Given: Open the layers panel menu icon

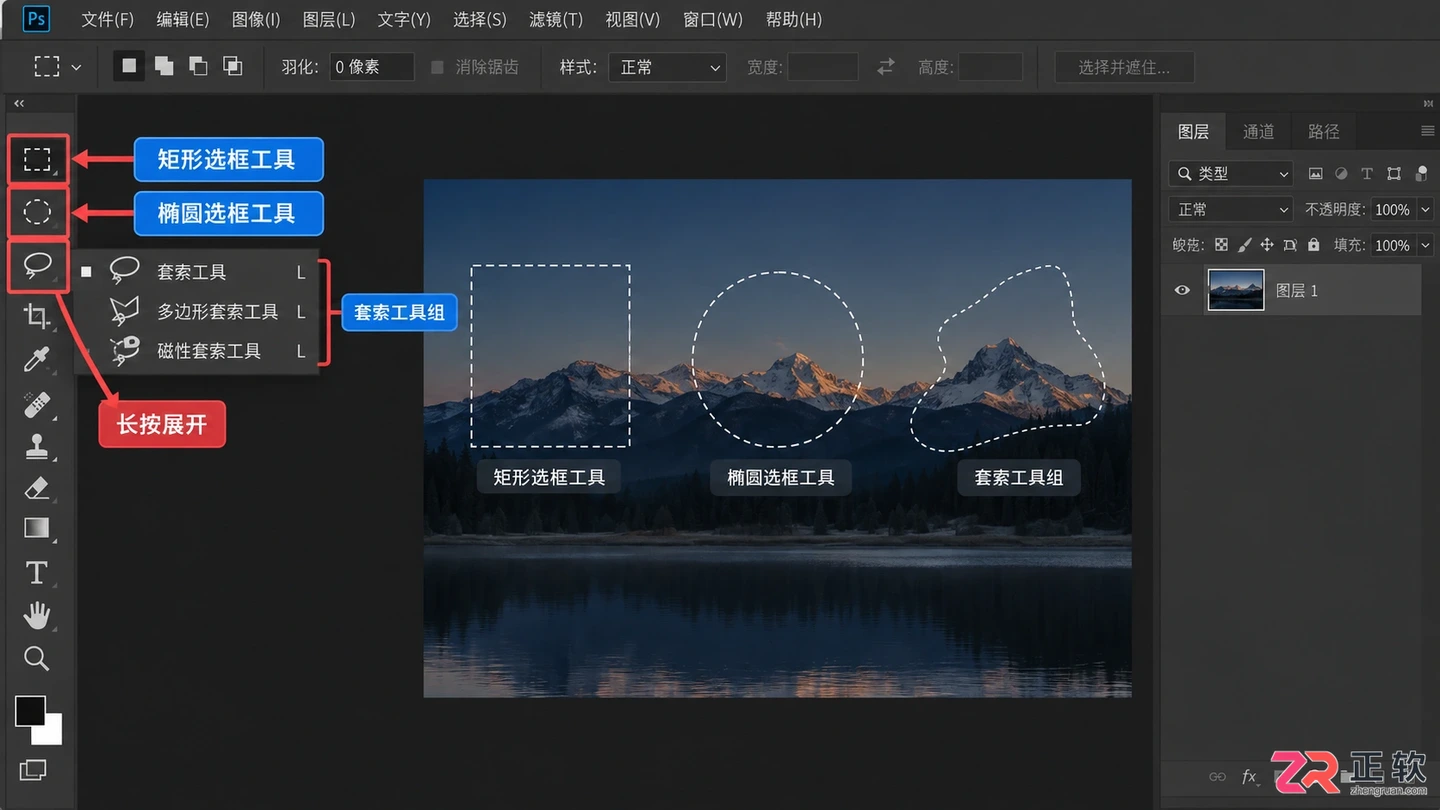Looking at the screenshot, I should click(x=1427, y=131).
